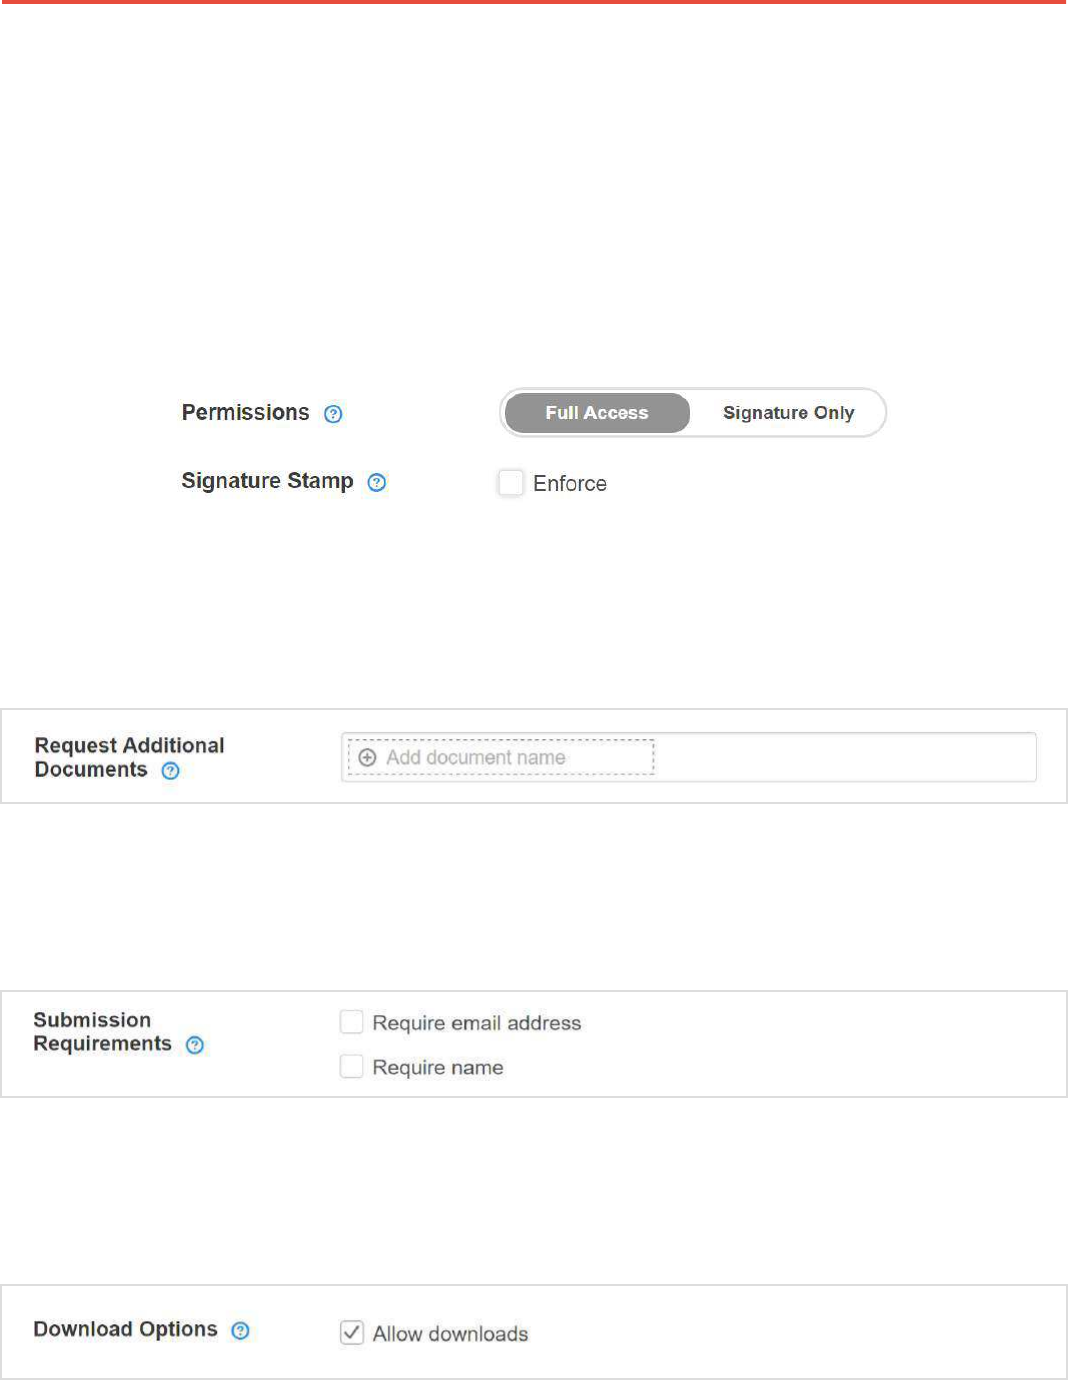Click the Download Options question mark icon
The image size is (1068, 1380).
[240, 1331]
